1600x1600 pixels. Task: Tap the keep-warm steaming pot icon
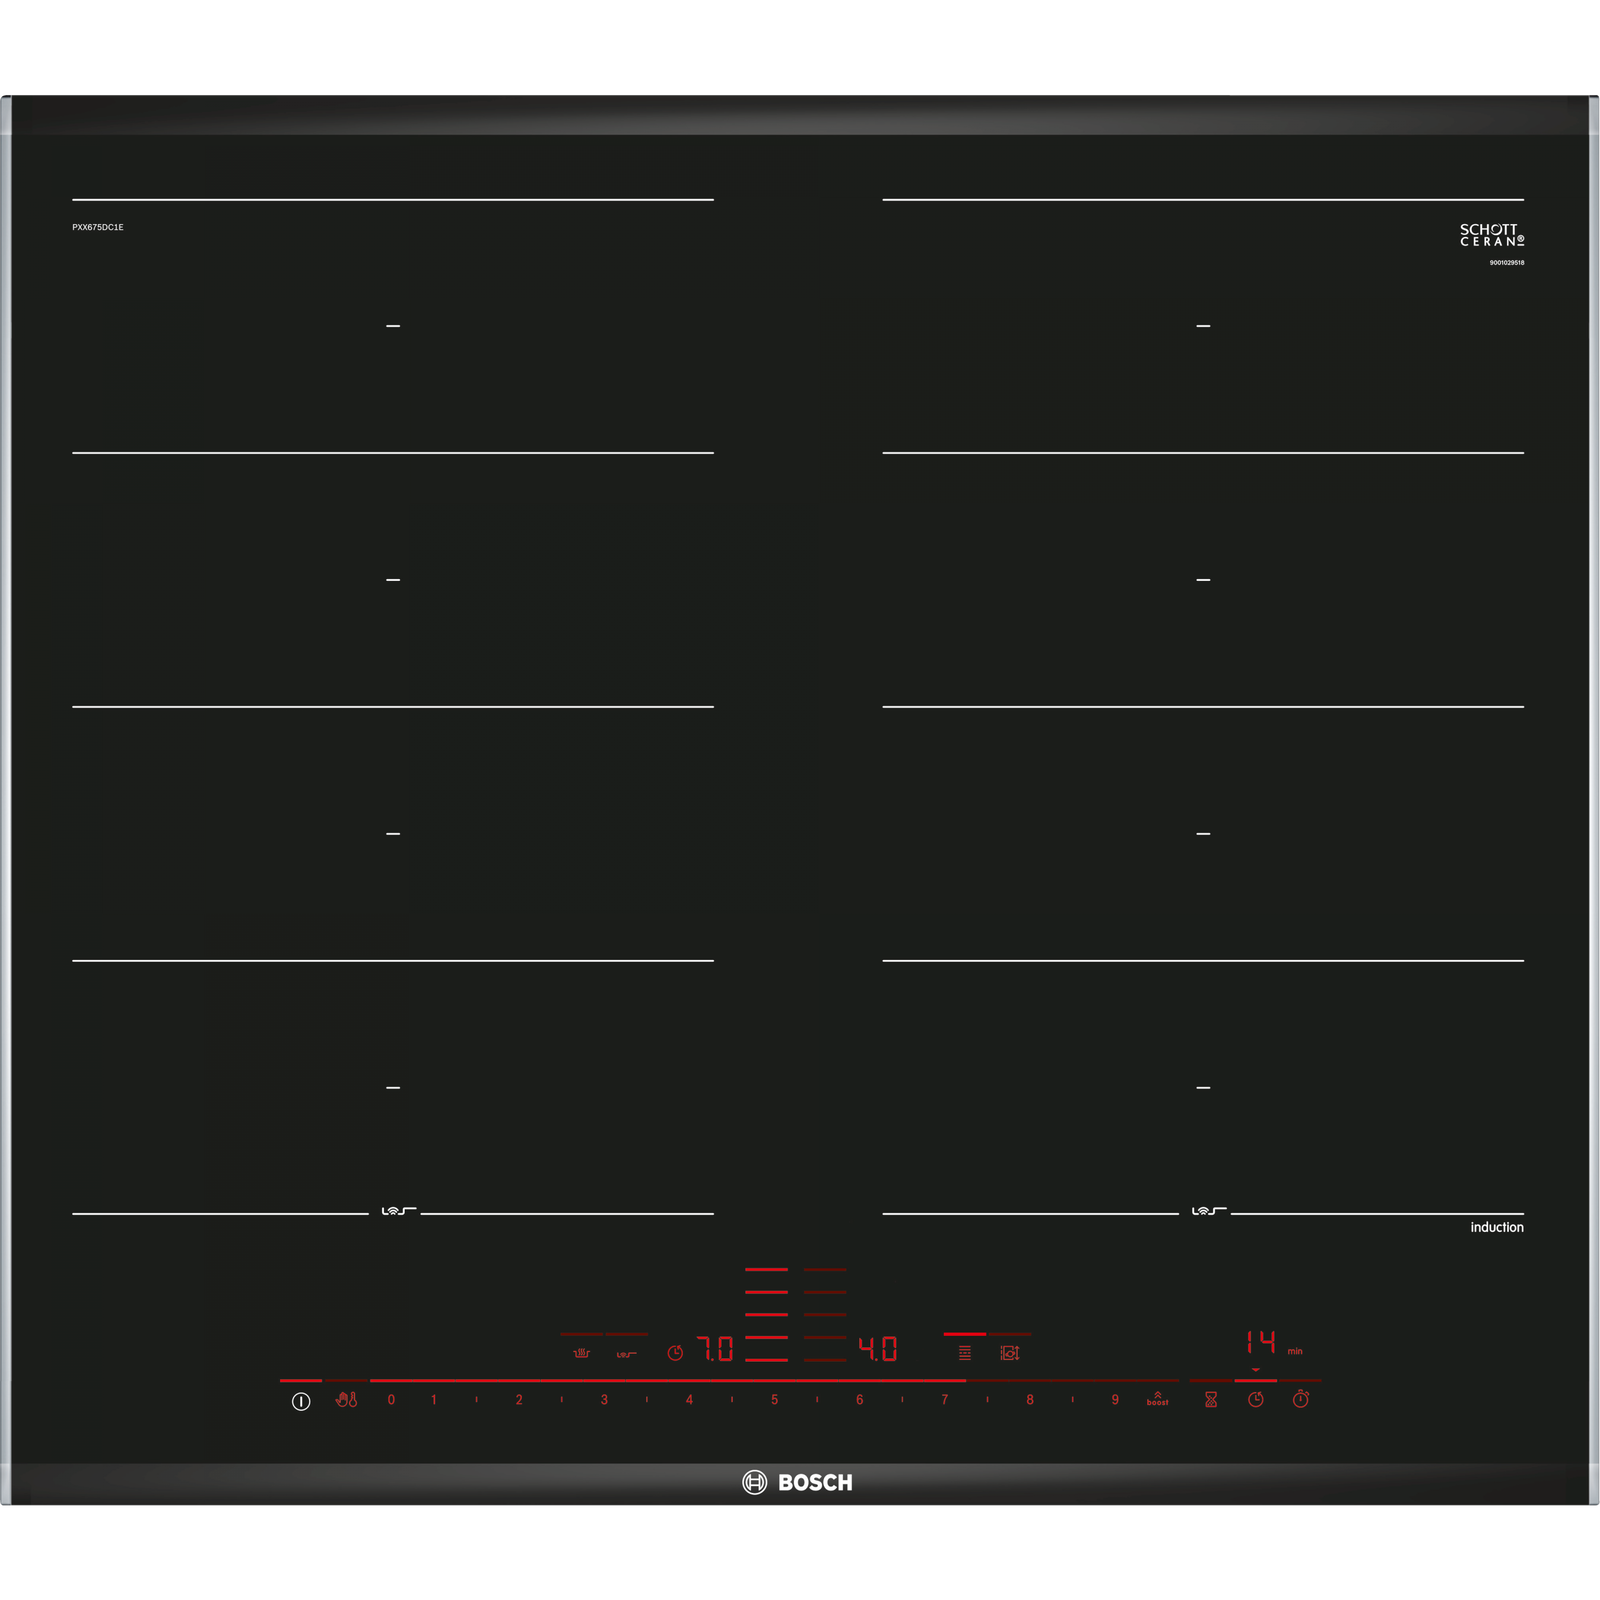pos(581,1353)
